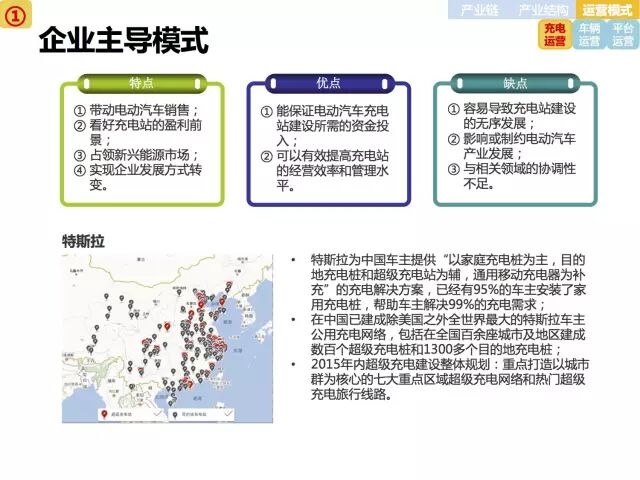Click the text 可以有效提高充电站的经营效率和管理水平
Screen dimensions: 640x480
pyautogui.click(x=332, y=171)
